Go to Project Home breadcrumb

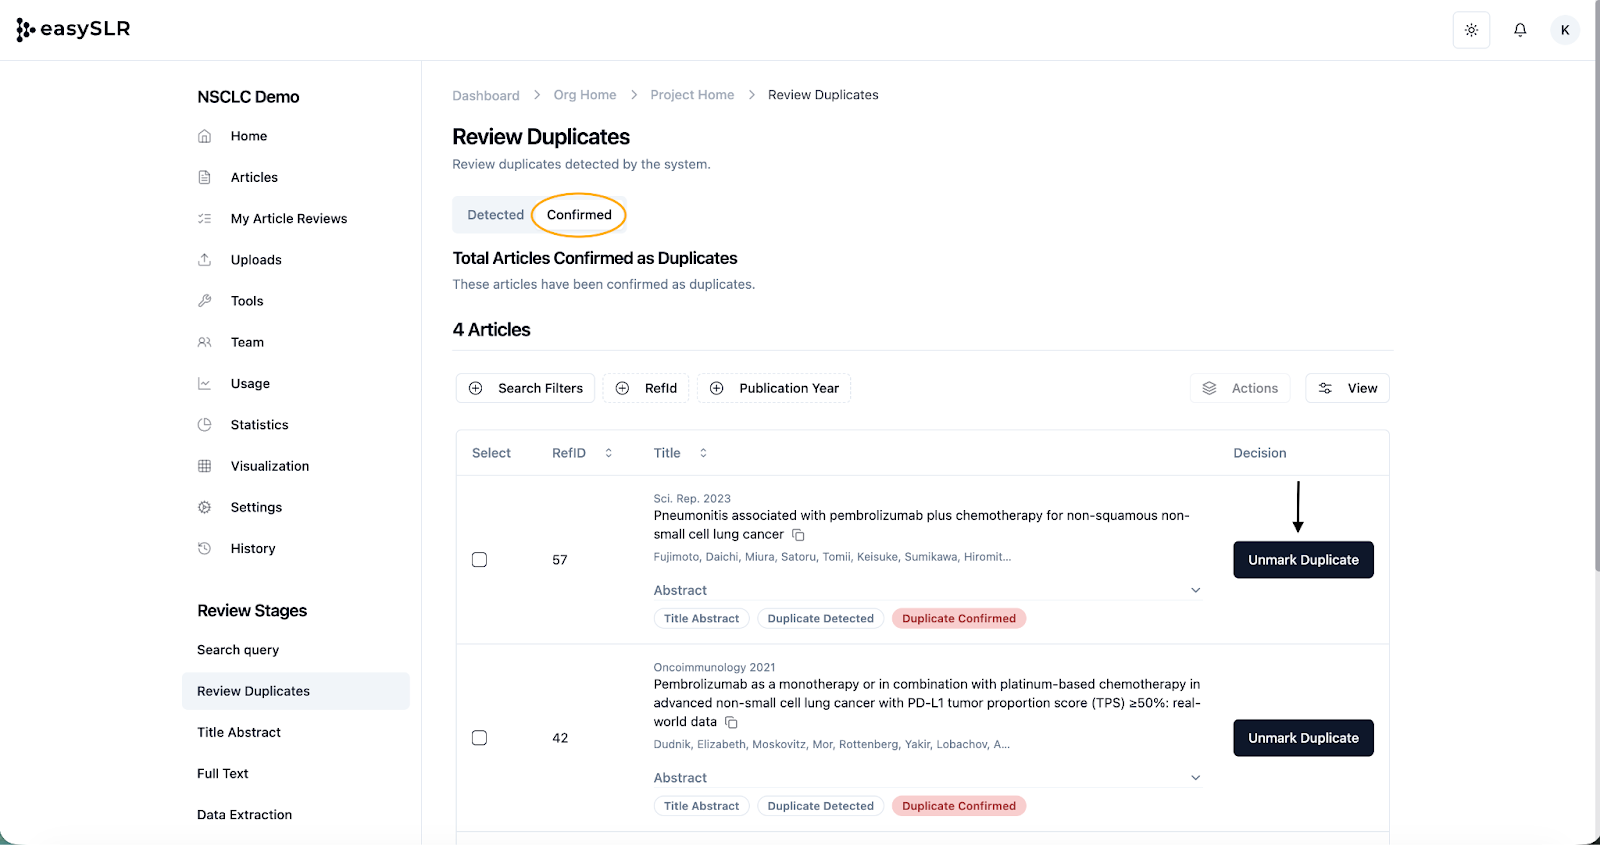(x=692, y=95)
